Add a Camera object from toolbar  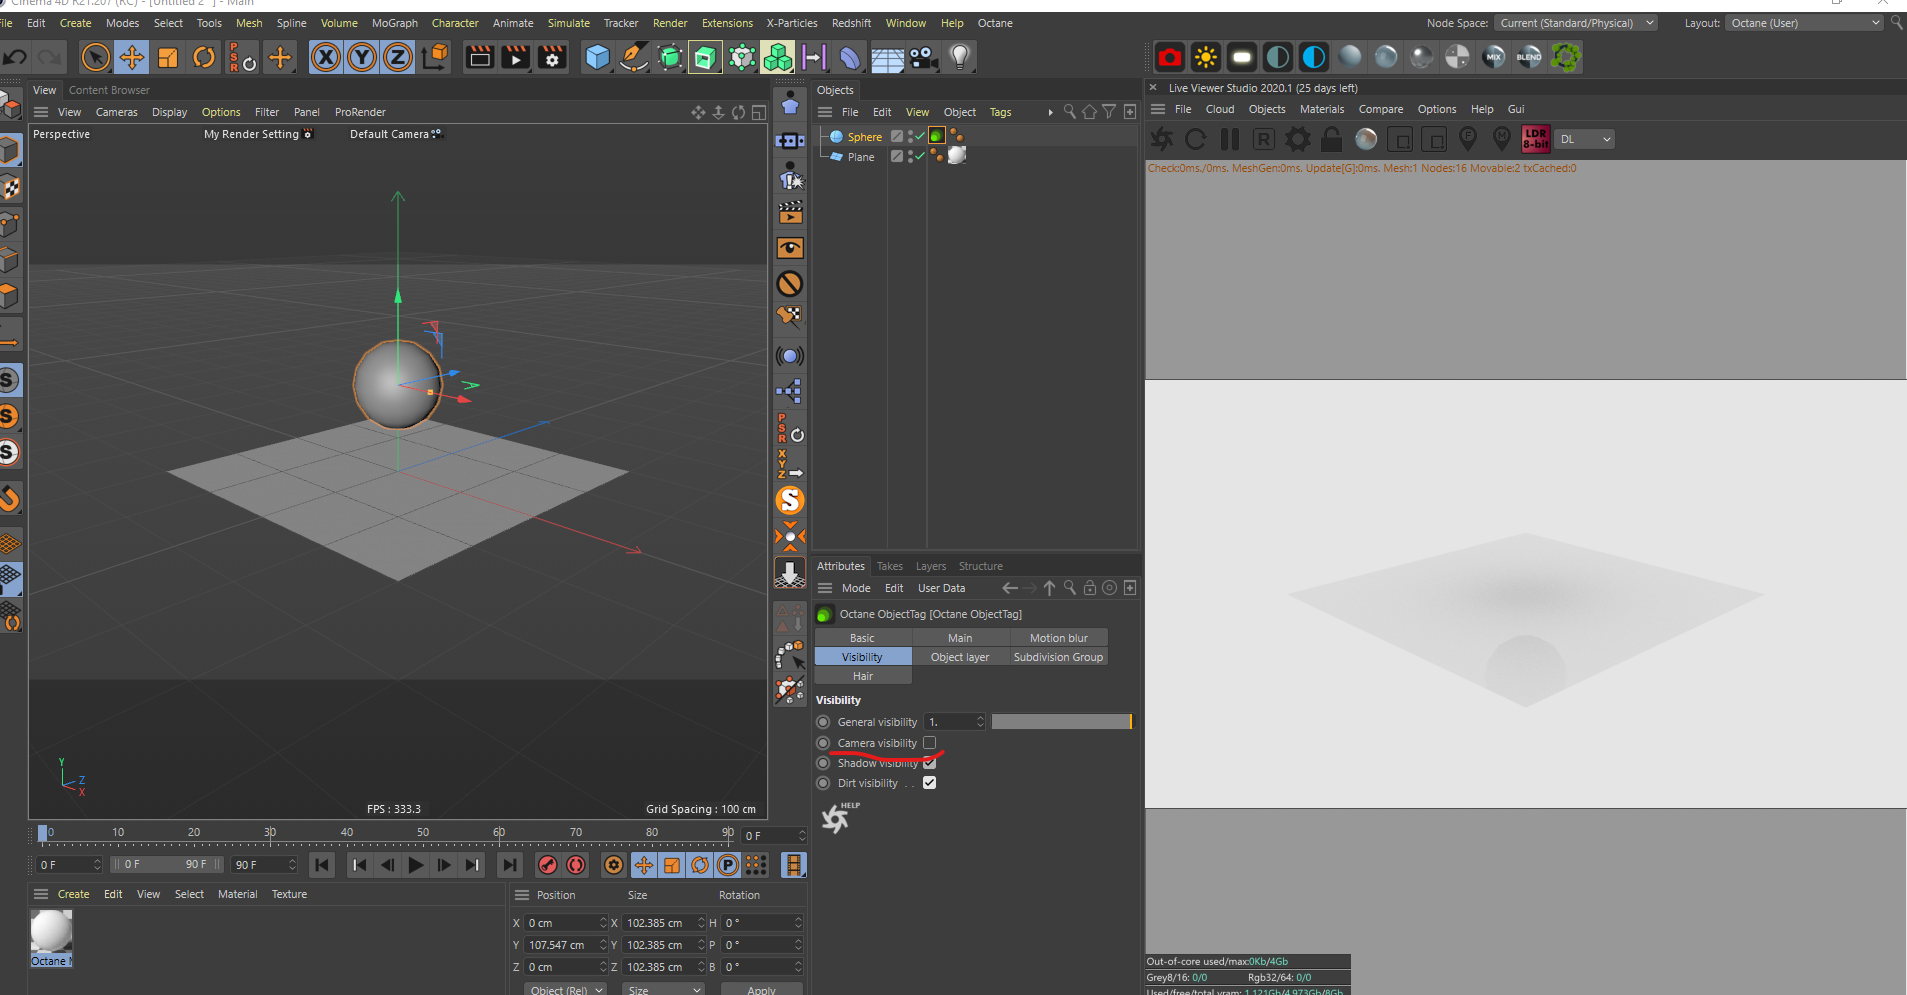[x=923, y=57]
